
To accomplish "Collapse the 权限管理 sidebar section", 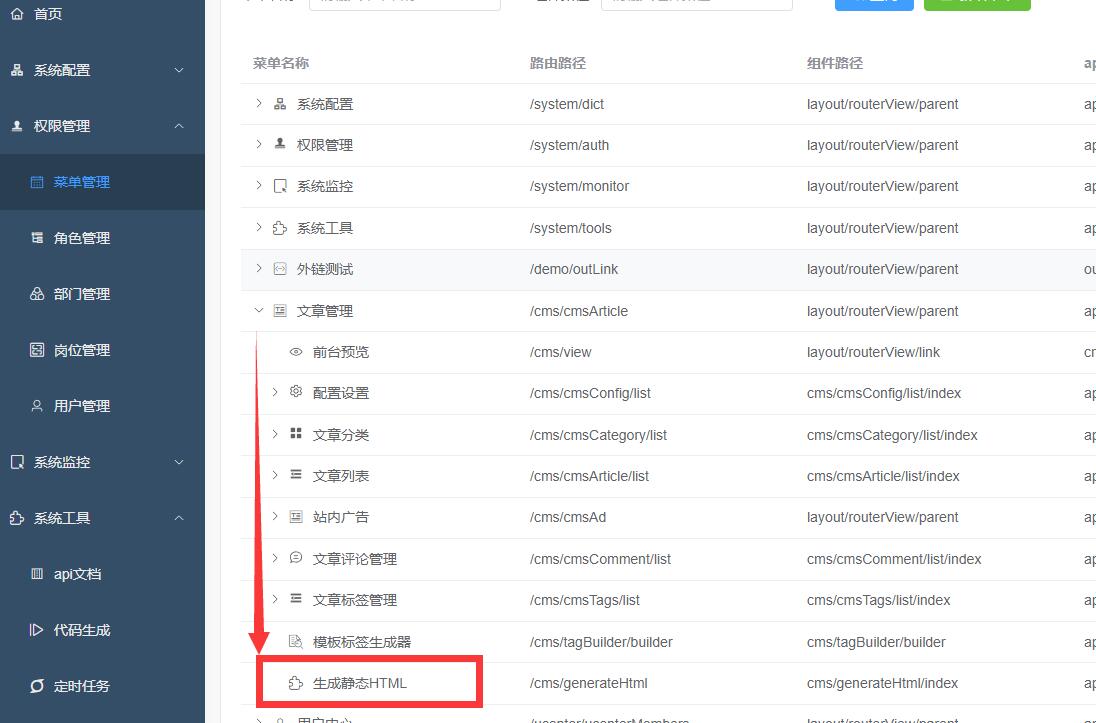I will [x=179, y=126].
